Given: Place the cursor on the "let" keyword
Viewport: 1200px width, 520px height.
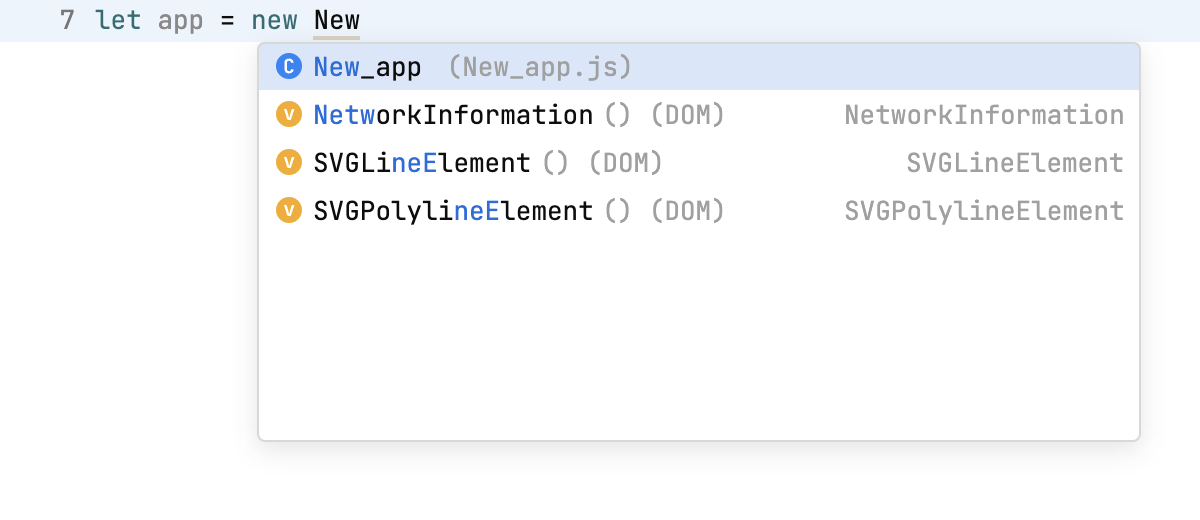Looking at the screenshot, I should tap(118, 20).
